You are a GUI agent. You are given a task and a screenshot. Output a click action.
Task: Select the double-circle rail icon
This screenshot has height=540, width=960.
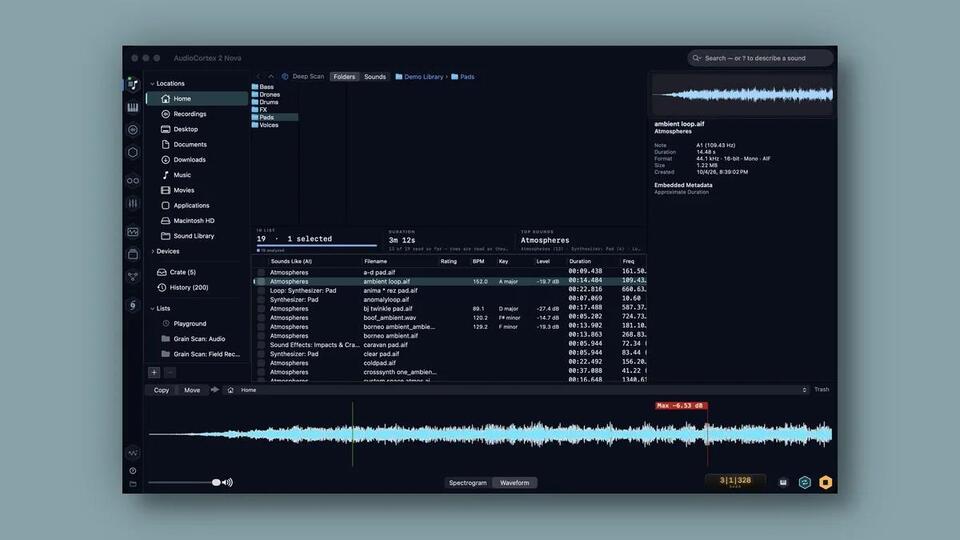click(132, 181)
